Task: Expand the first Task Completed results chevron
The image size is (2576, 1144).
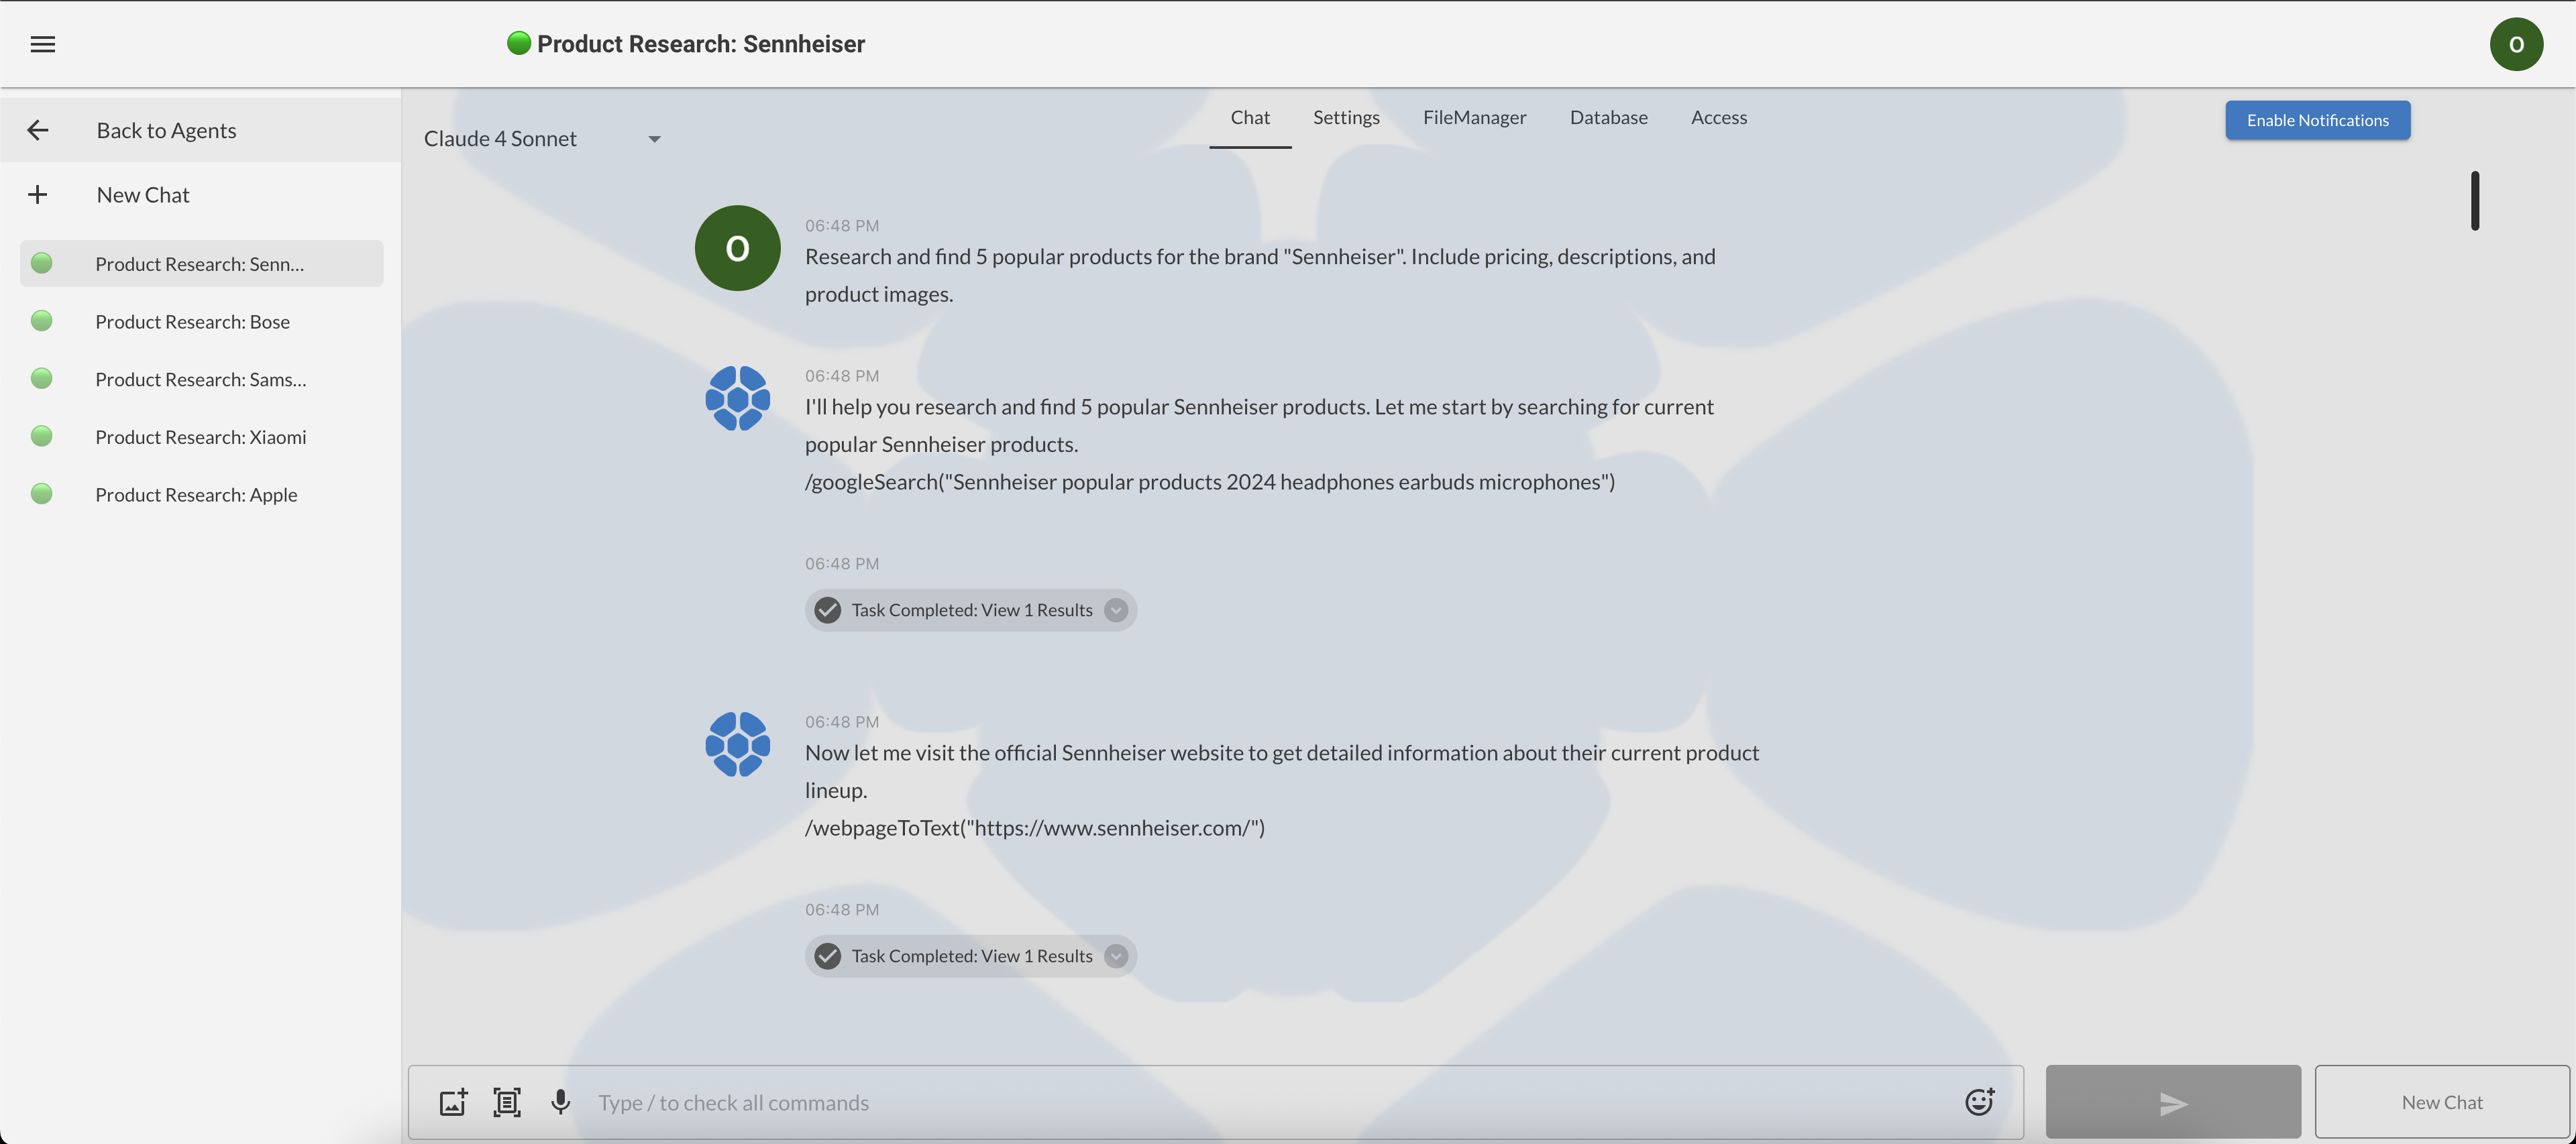Action: pos(1116,610)
